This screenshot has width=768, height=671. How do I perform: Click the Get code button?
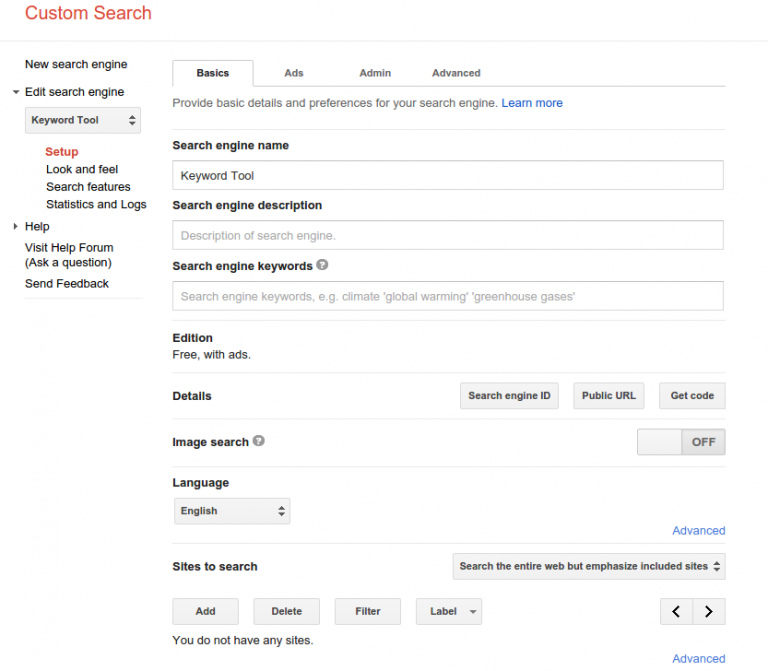click(x=692, y=396)
